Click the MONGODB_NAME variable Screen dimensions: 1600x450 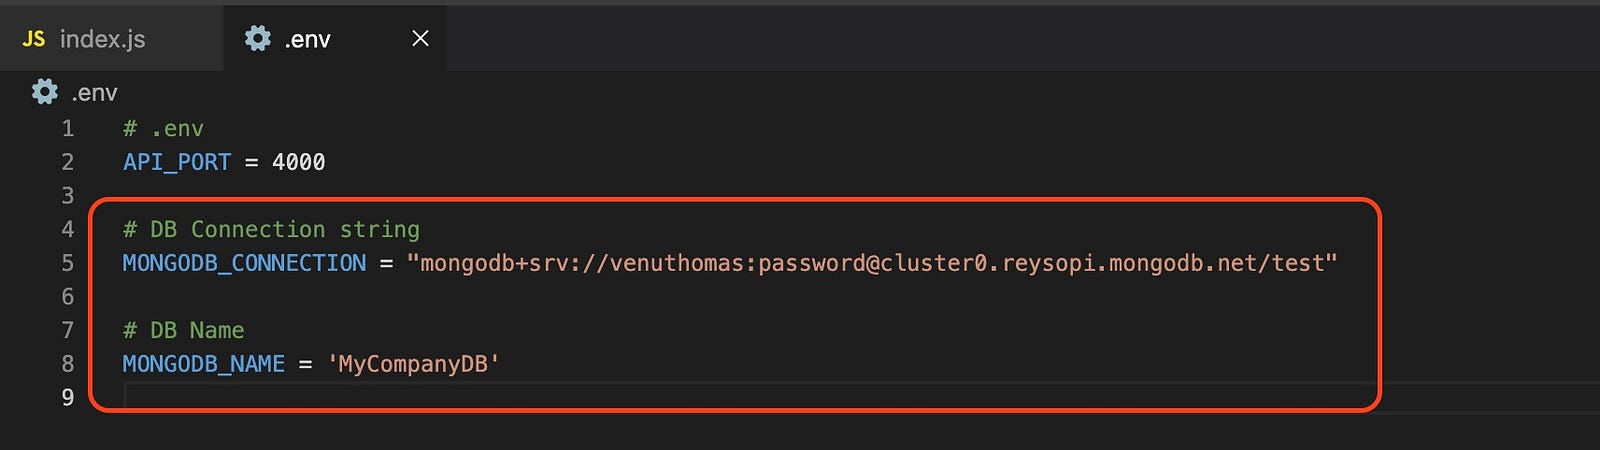(x=204, y=364)
